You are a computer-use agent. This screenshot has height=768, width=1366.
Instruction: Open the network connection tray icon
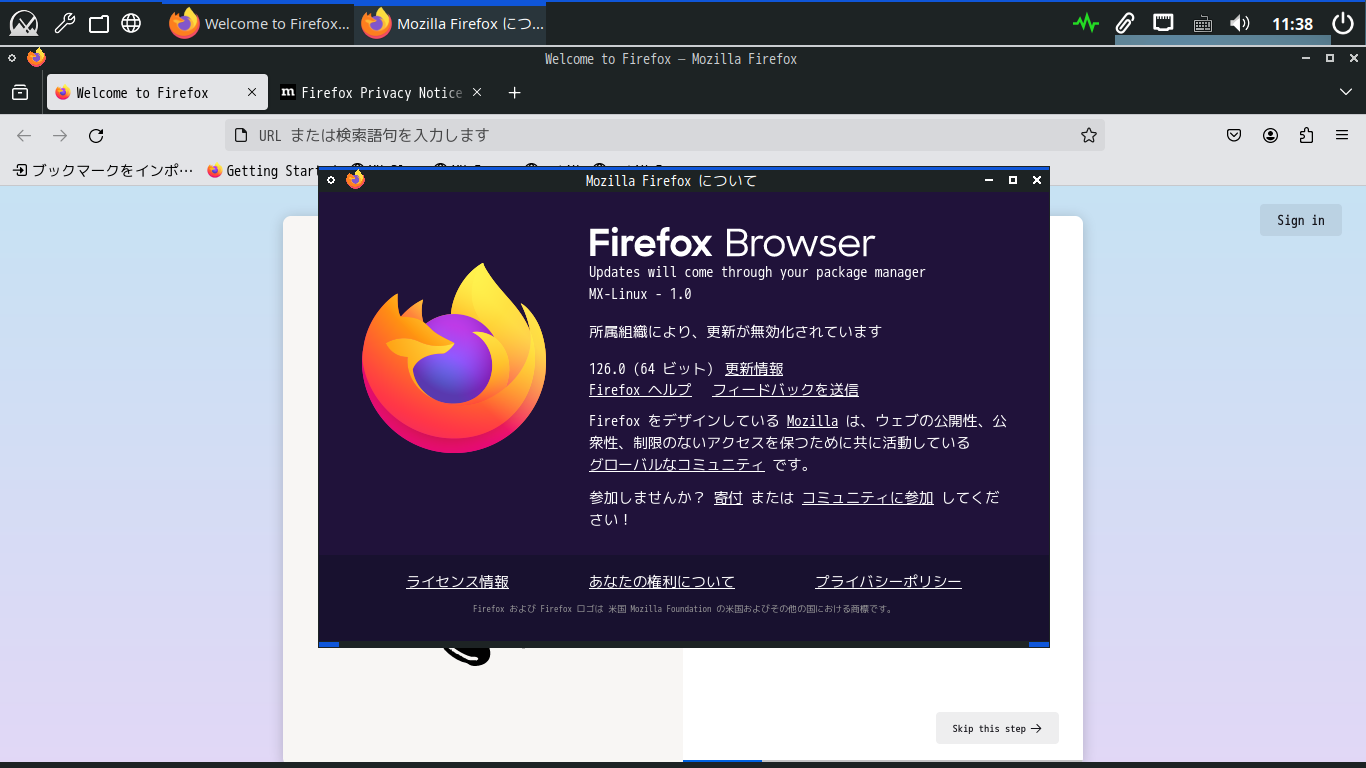(1163, 23)
